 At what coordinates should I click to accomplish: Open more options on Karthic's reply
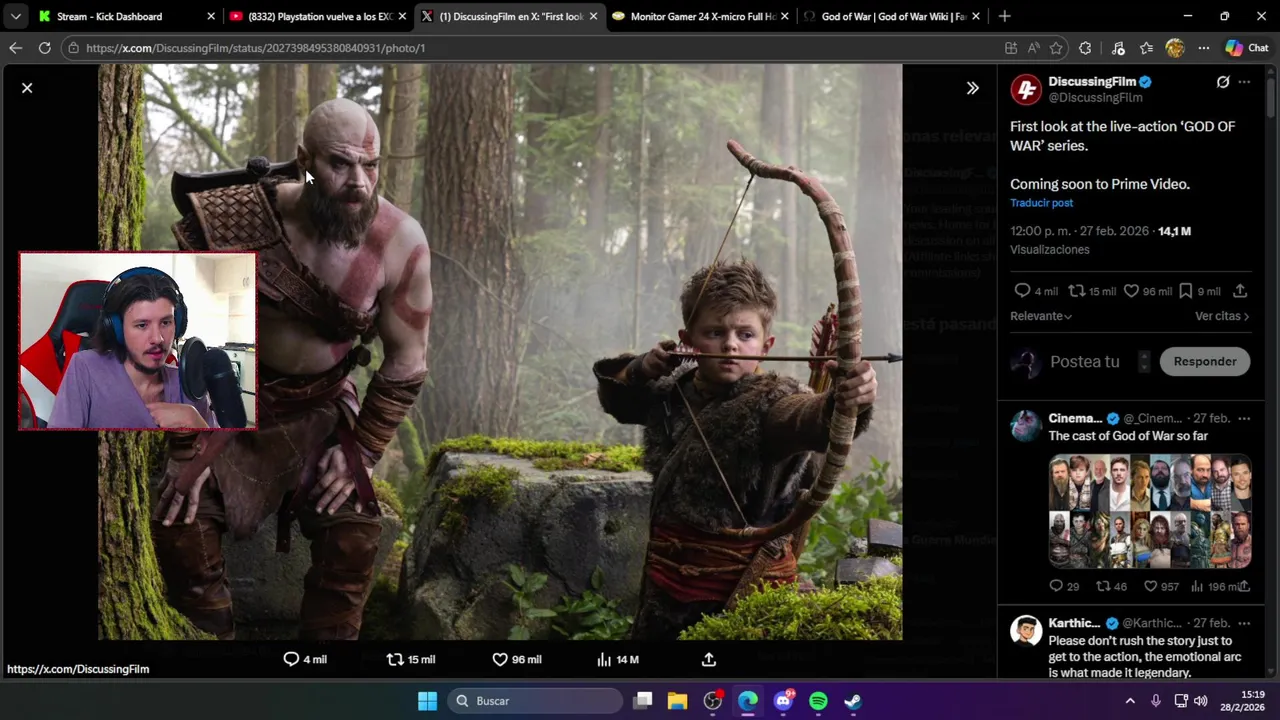[x=1244, y=623]
